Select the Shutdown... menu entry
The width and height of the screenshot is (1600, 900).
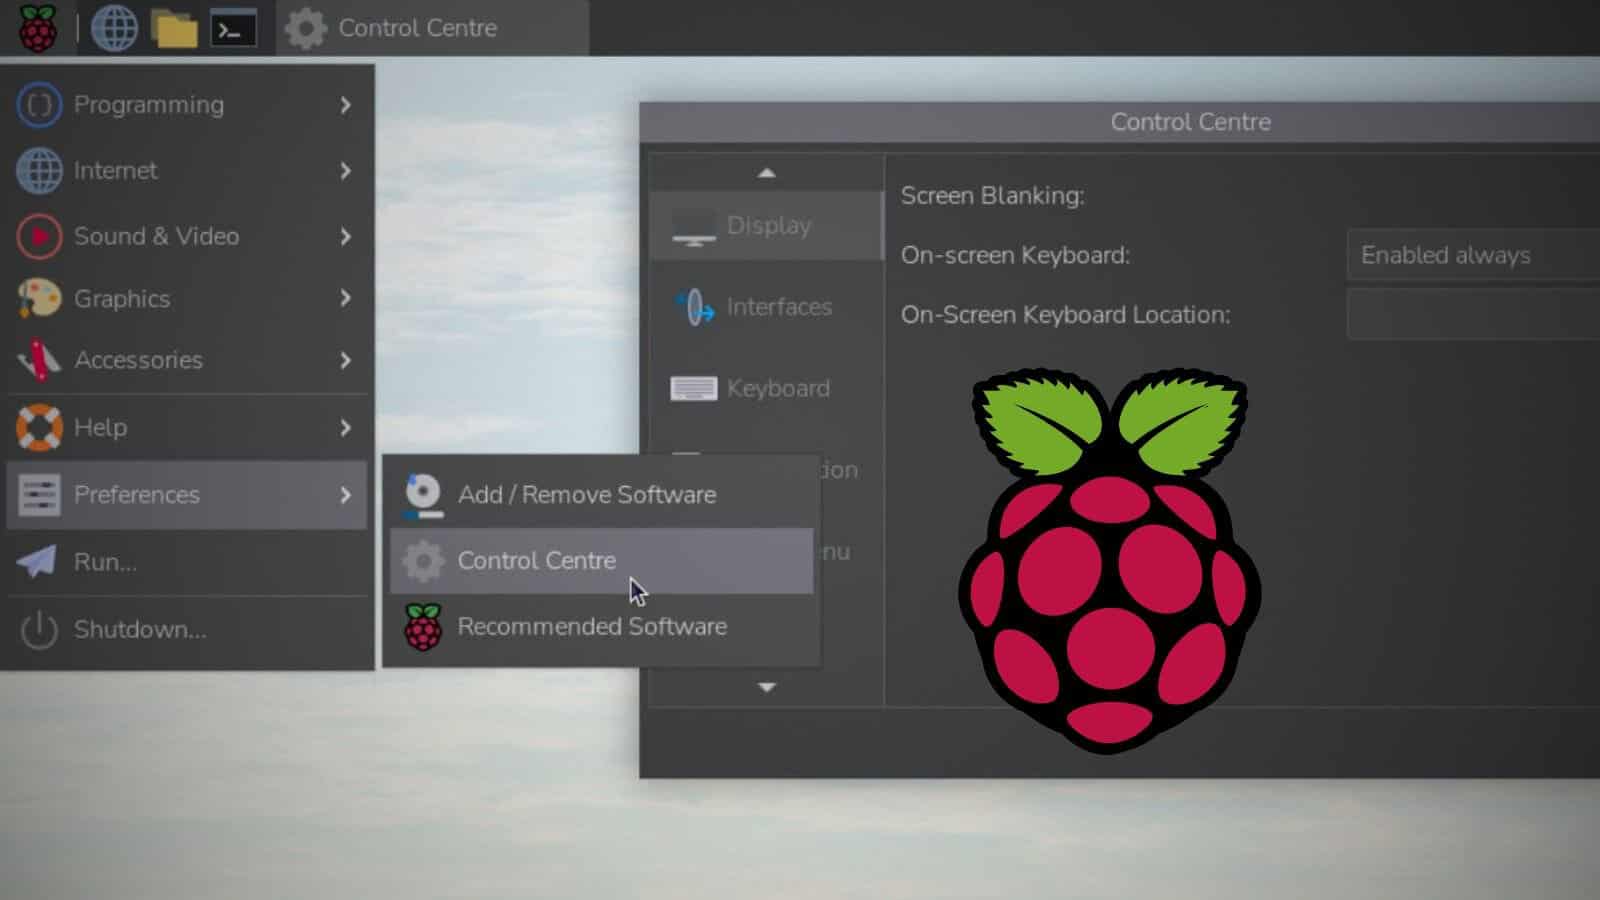187,630
